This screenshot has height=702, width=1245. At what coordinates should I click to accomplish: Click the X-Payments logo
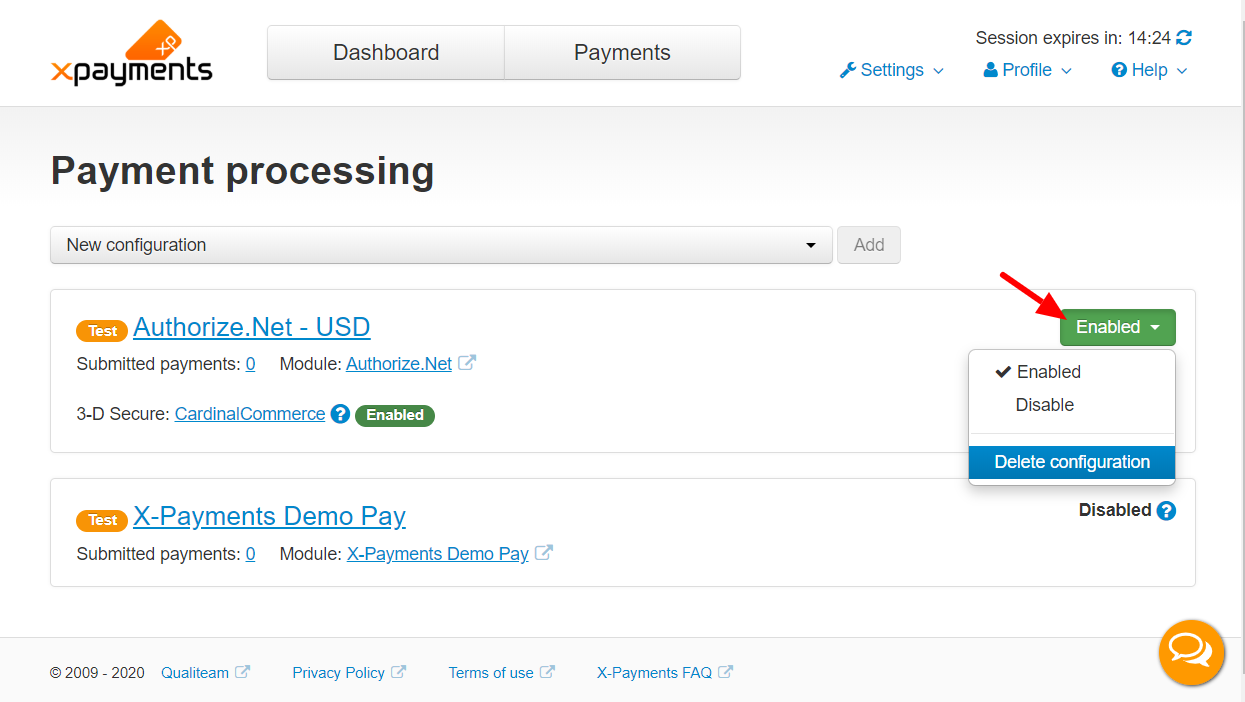pos(131,53)
